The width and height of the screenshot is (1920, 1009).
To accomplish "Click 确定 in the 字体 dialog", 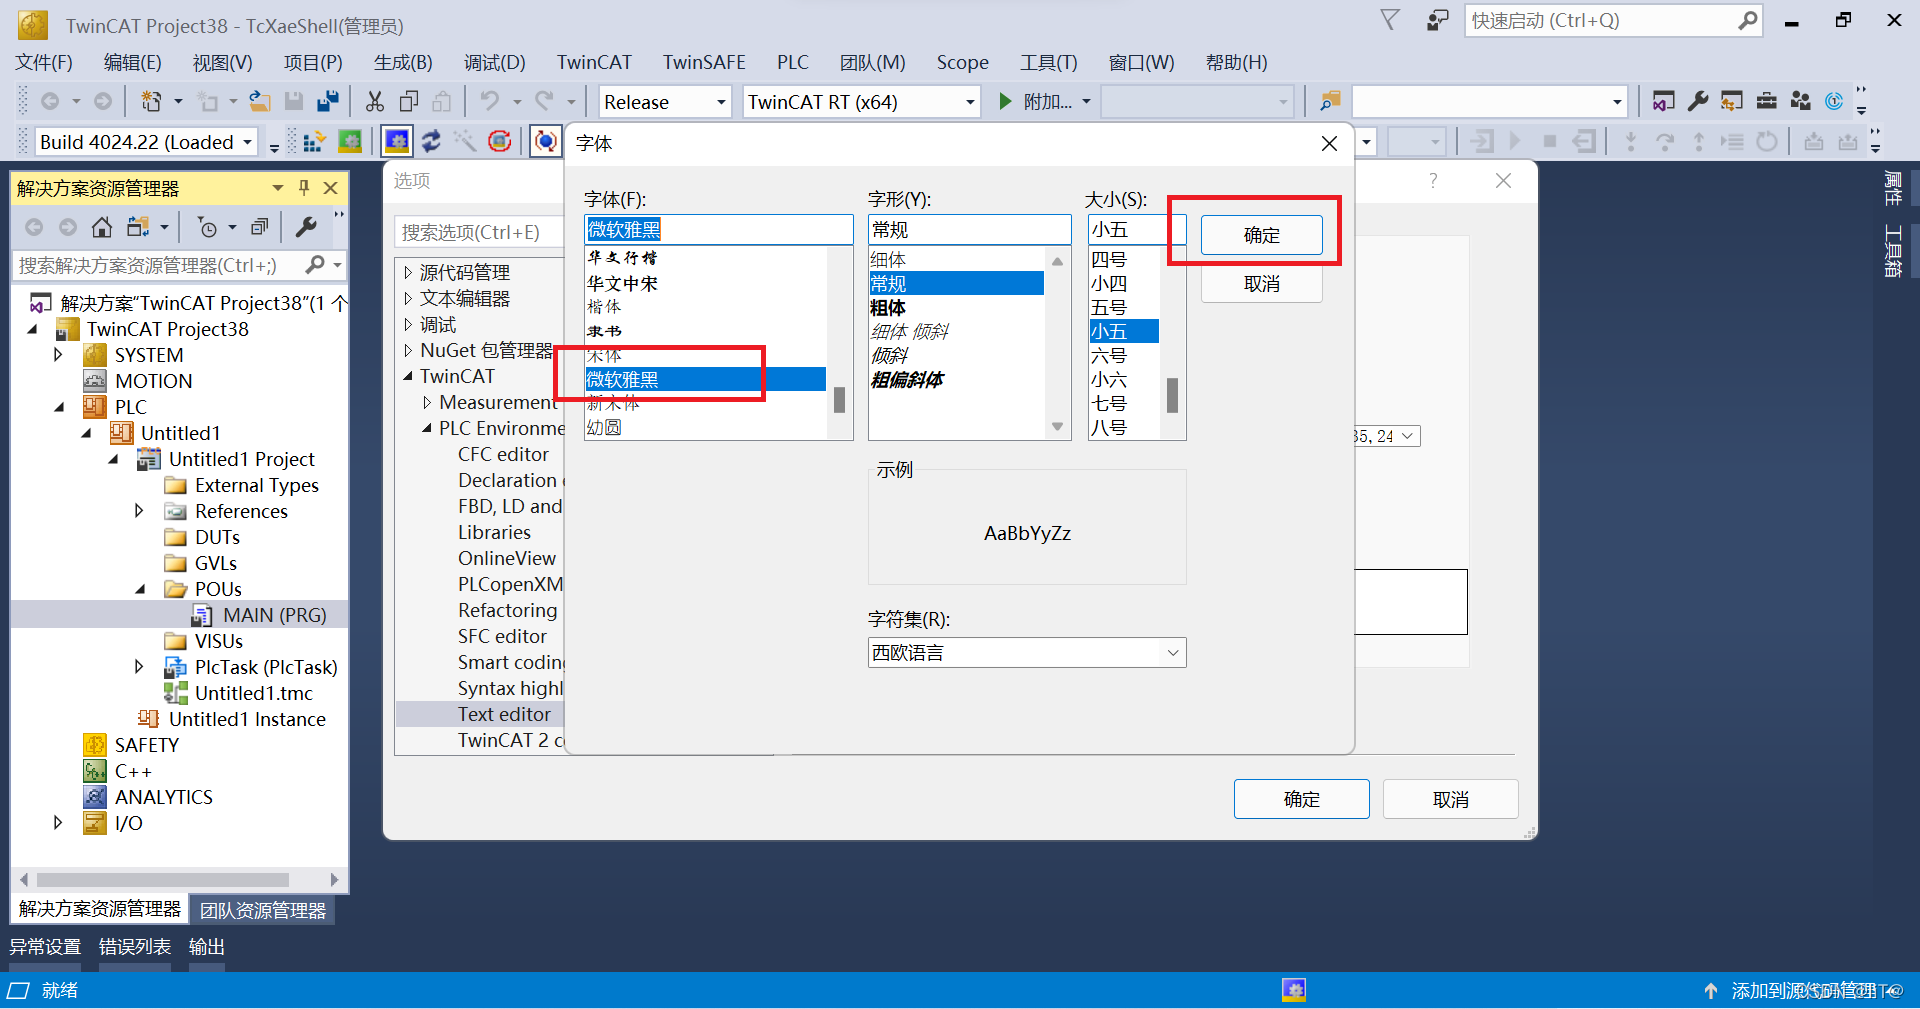I will (1261, 235).
